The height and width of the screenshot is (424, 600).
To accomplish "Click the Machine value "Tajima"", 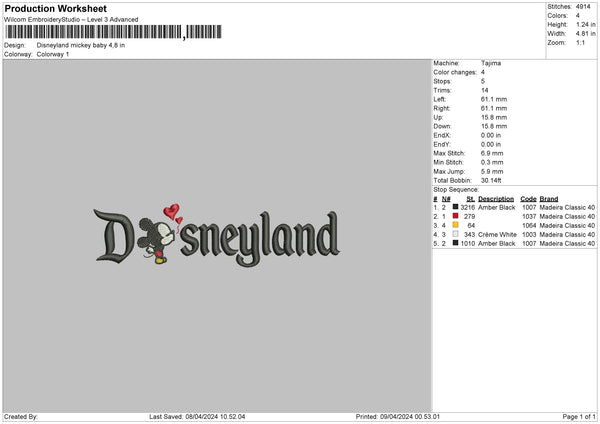I will [491, 63].
